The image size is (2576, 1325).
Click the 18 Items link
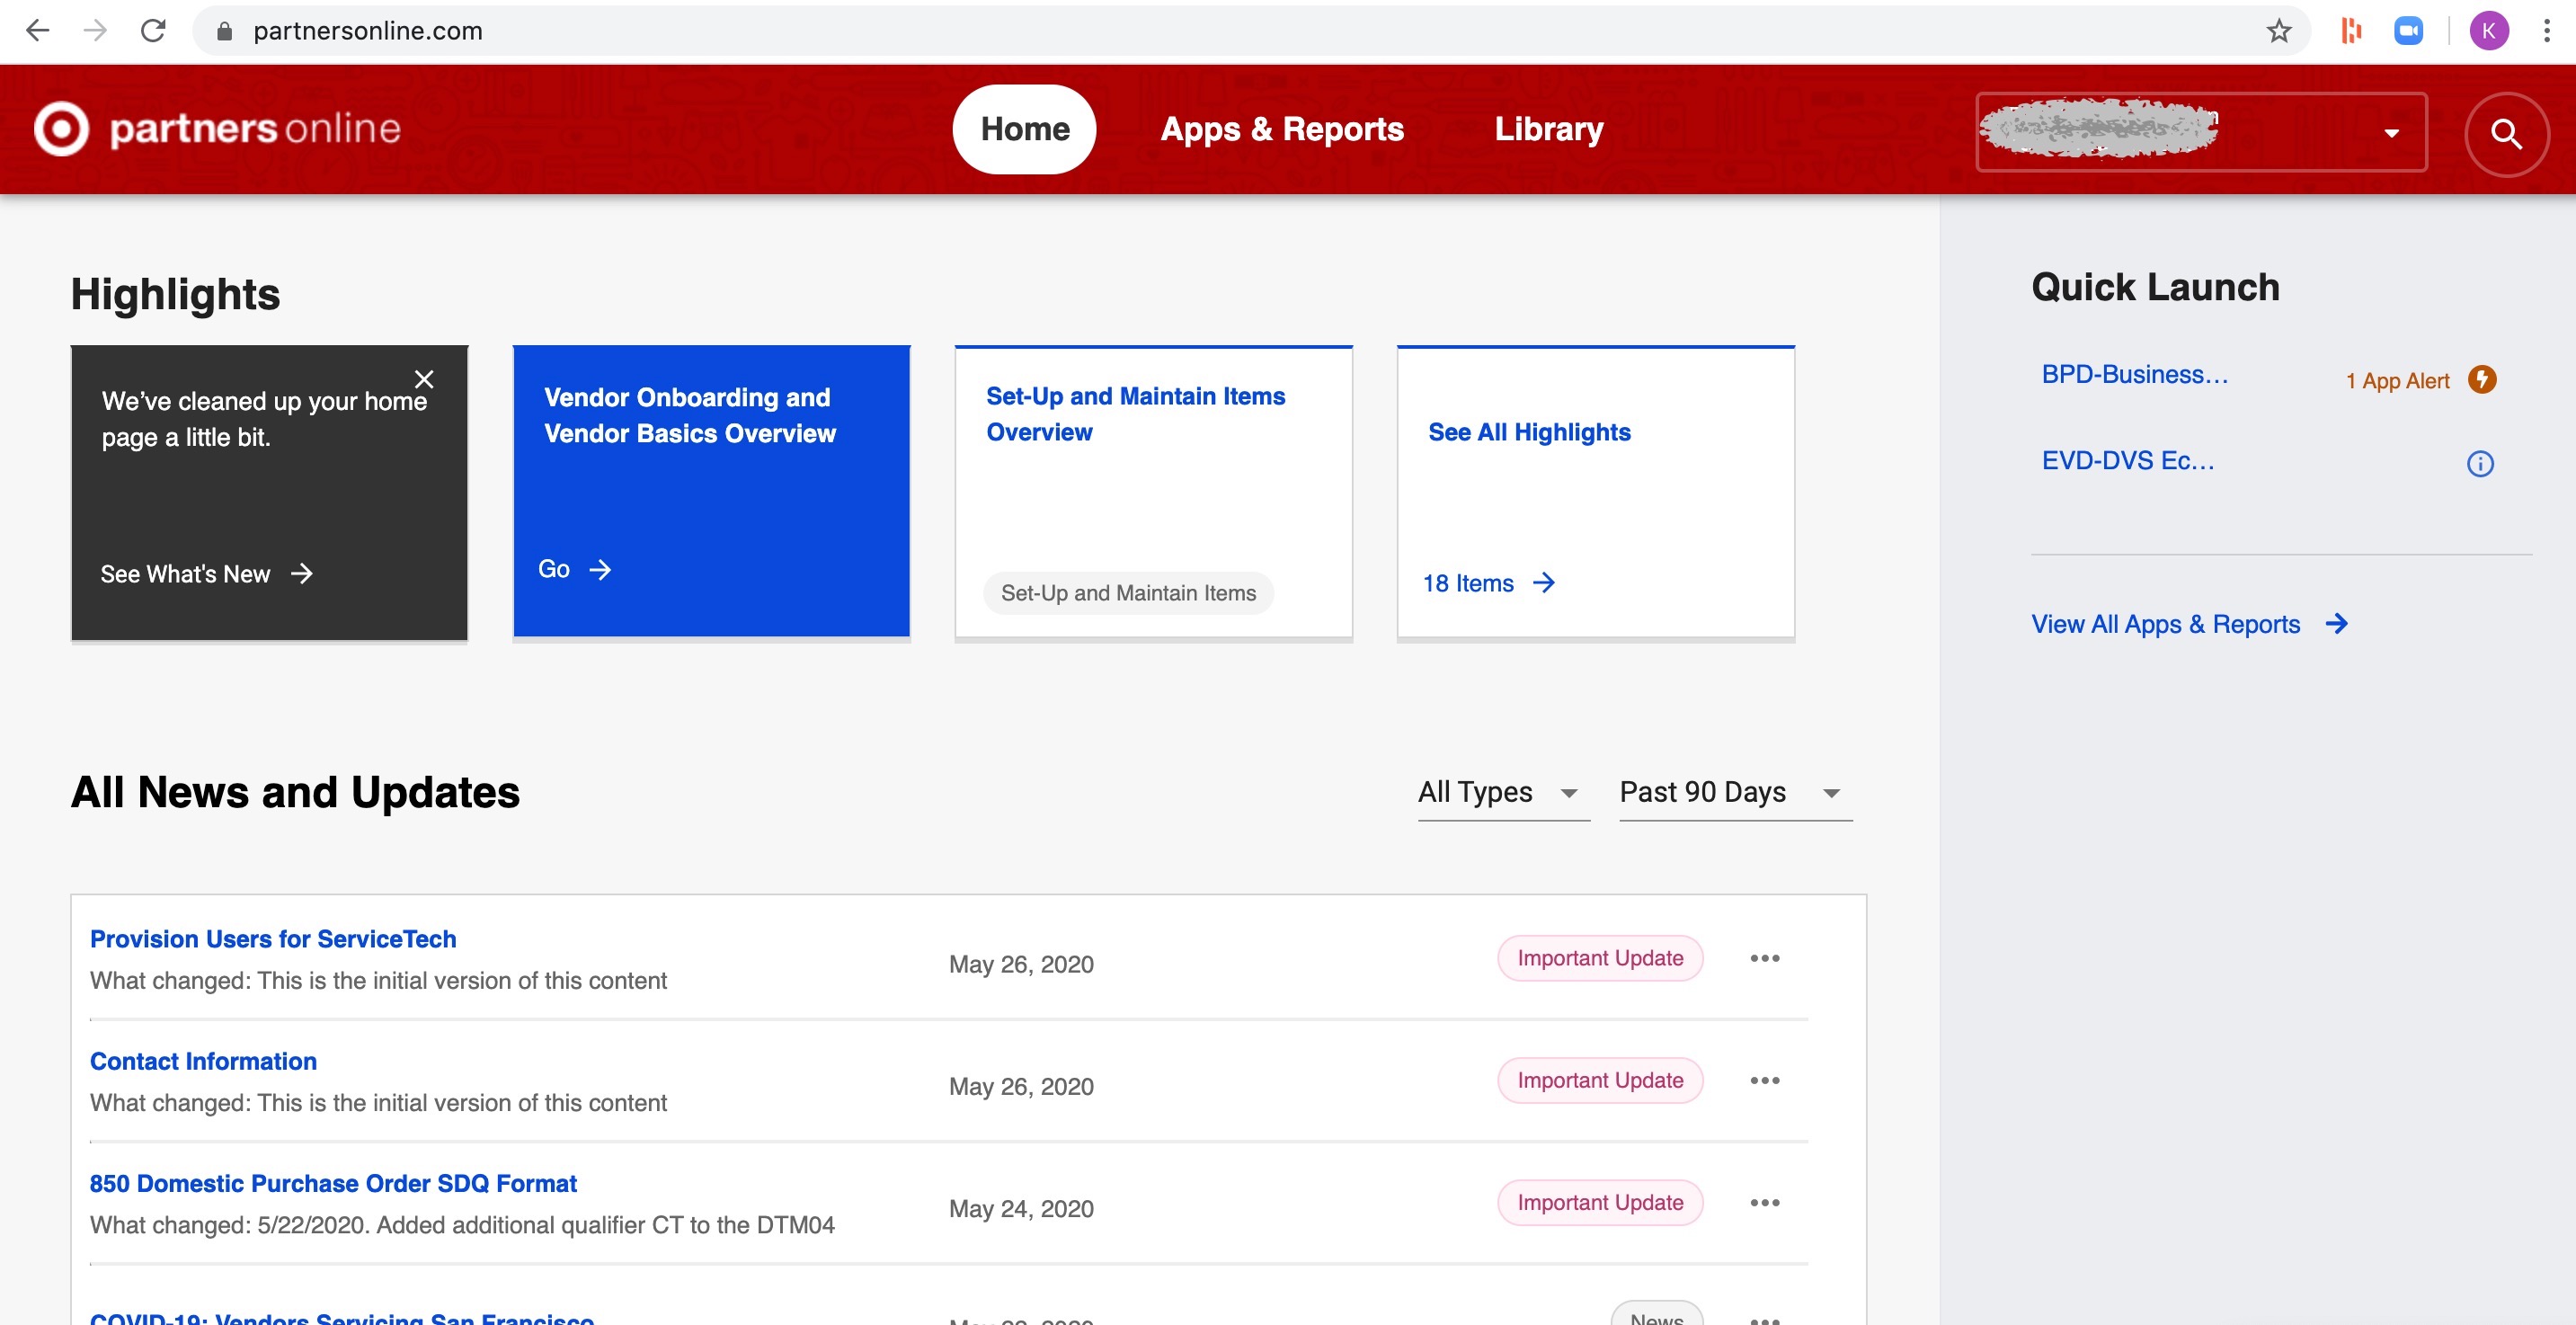[1468, 583]
